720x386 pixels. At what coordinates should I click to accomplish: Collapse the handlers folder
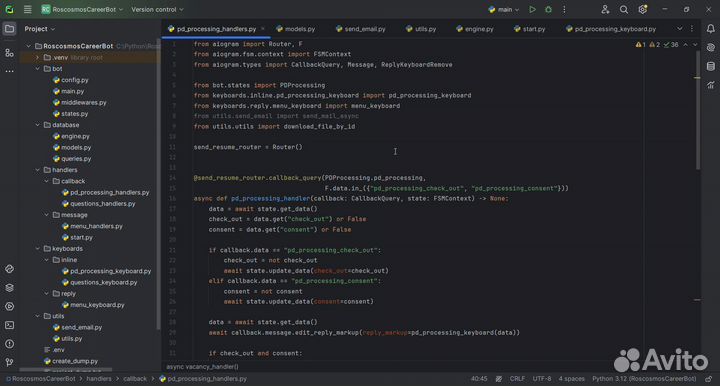38,170
